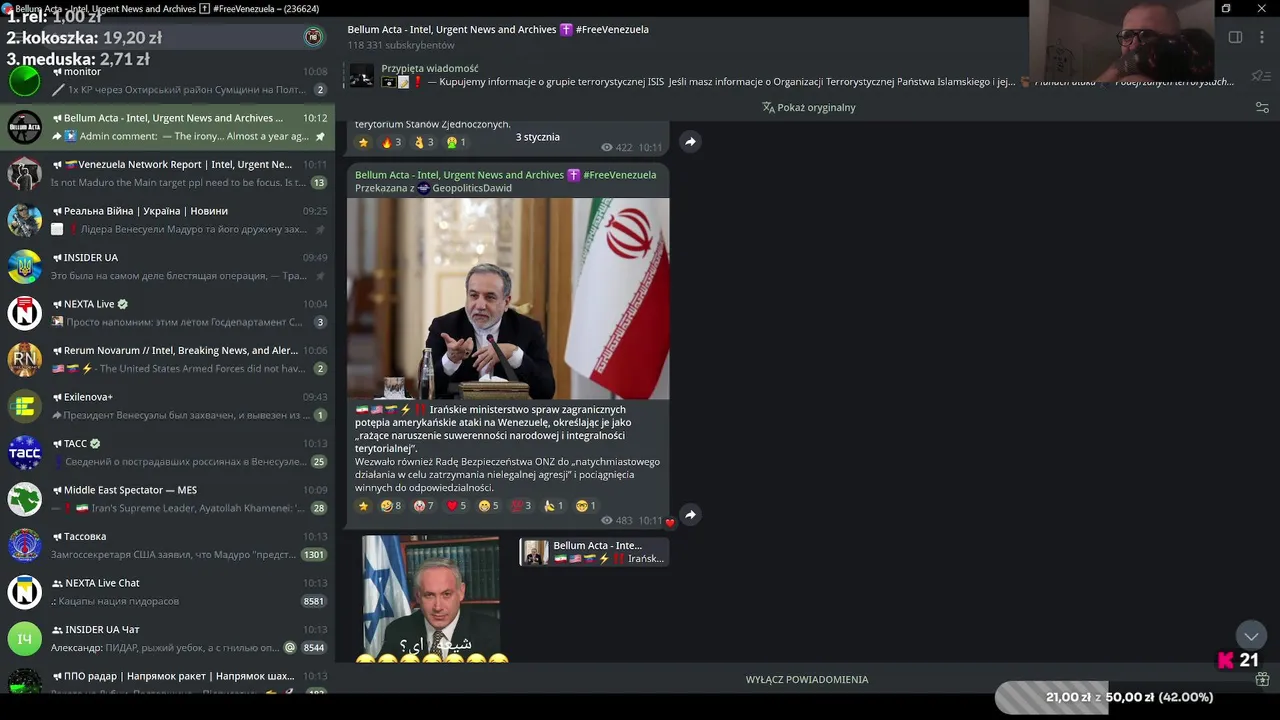Click the Реальна Війна soldier avatar
The image size is (1280, 720).
(25, 220)
